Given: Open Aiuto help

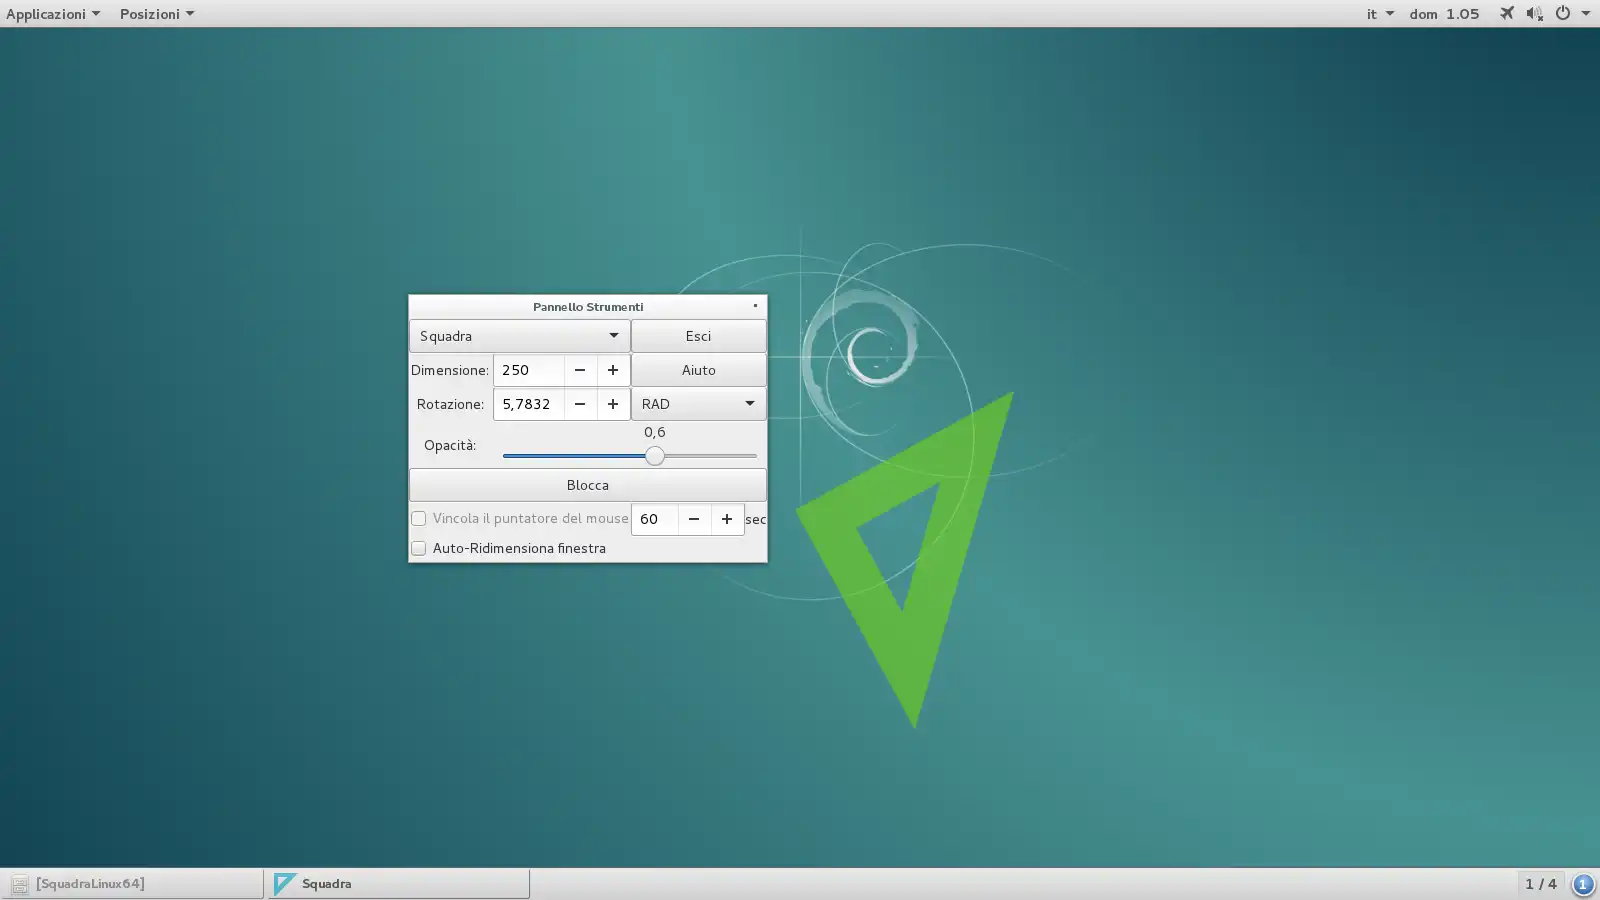Looking at the screenshot, I should (x=698, y=370).
